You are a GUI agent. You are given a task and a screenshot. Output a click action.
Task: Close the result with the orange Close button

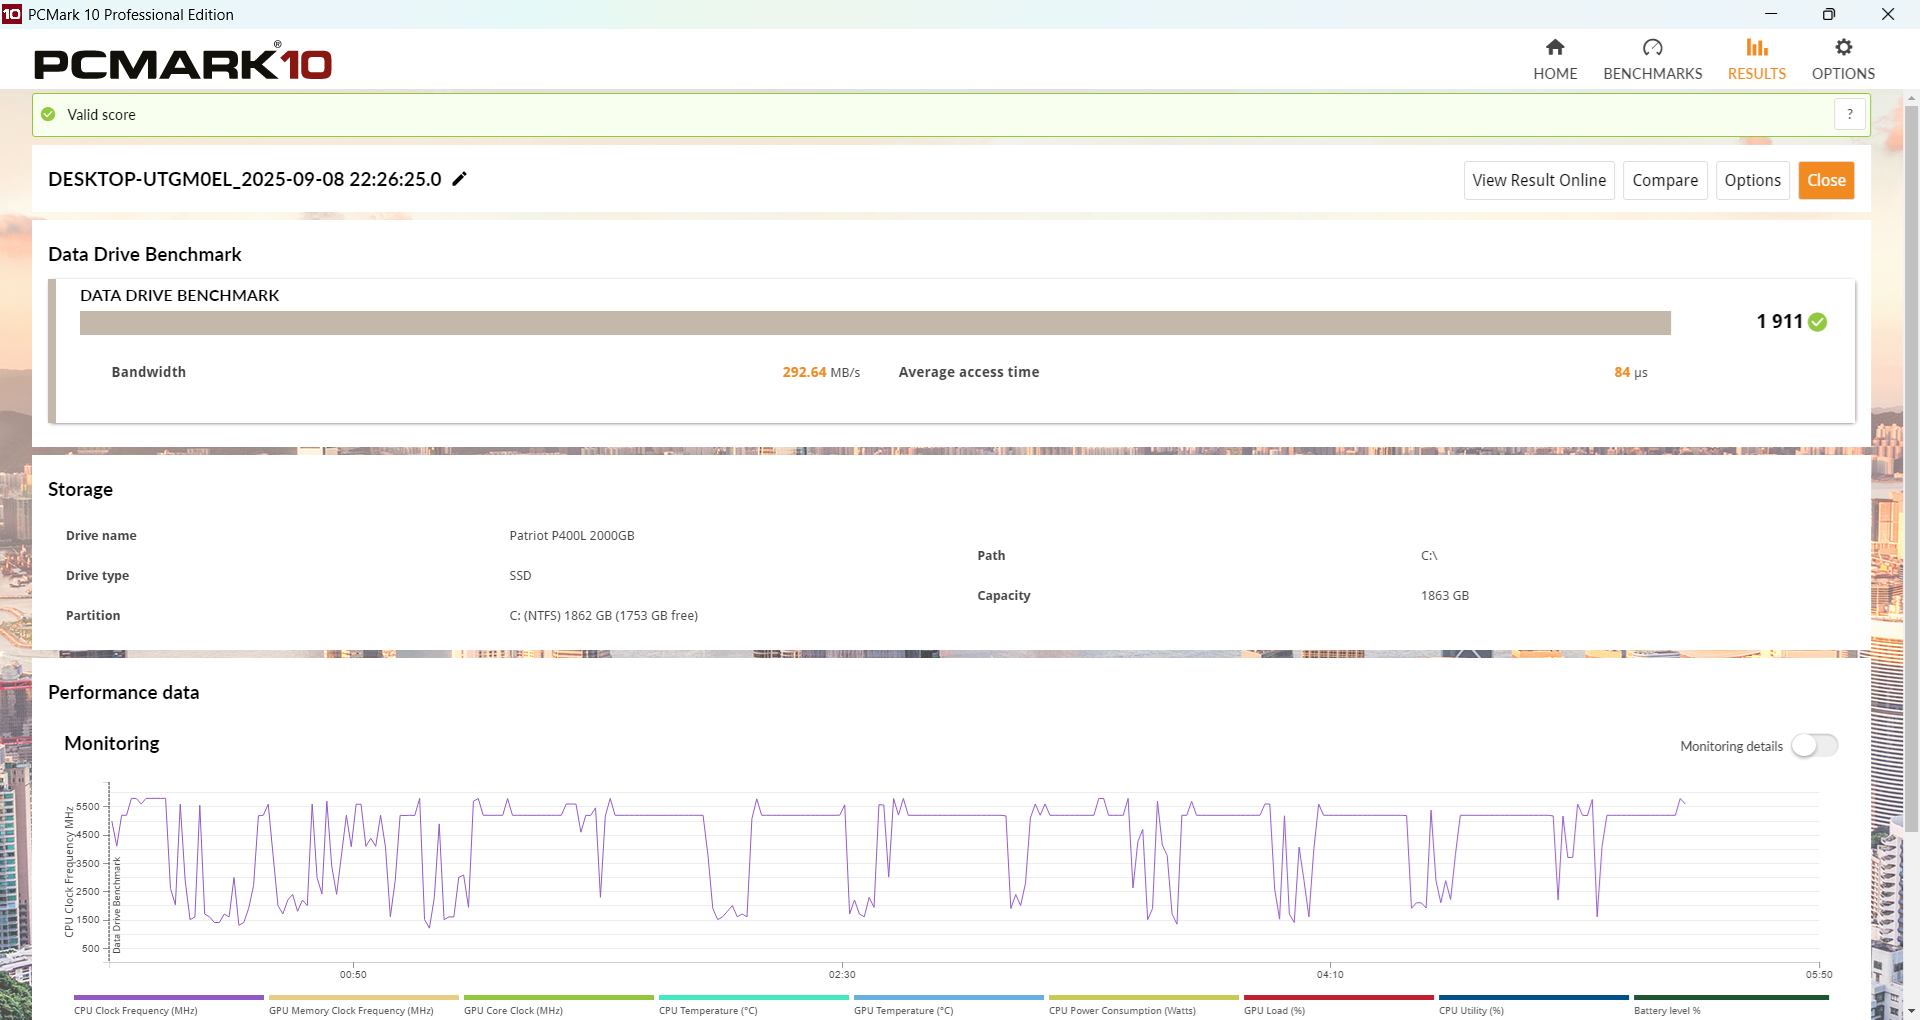pyautogui.click(x=1826, y=180)
